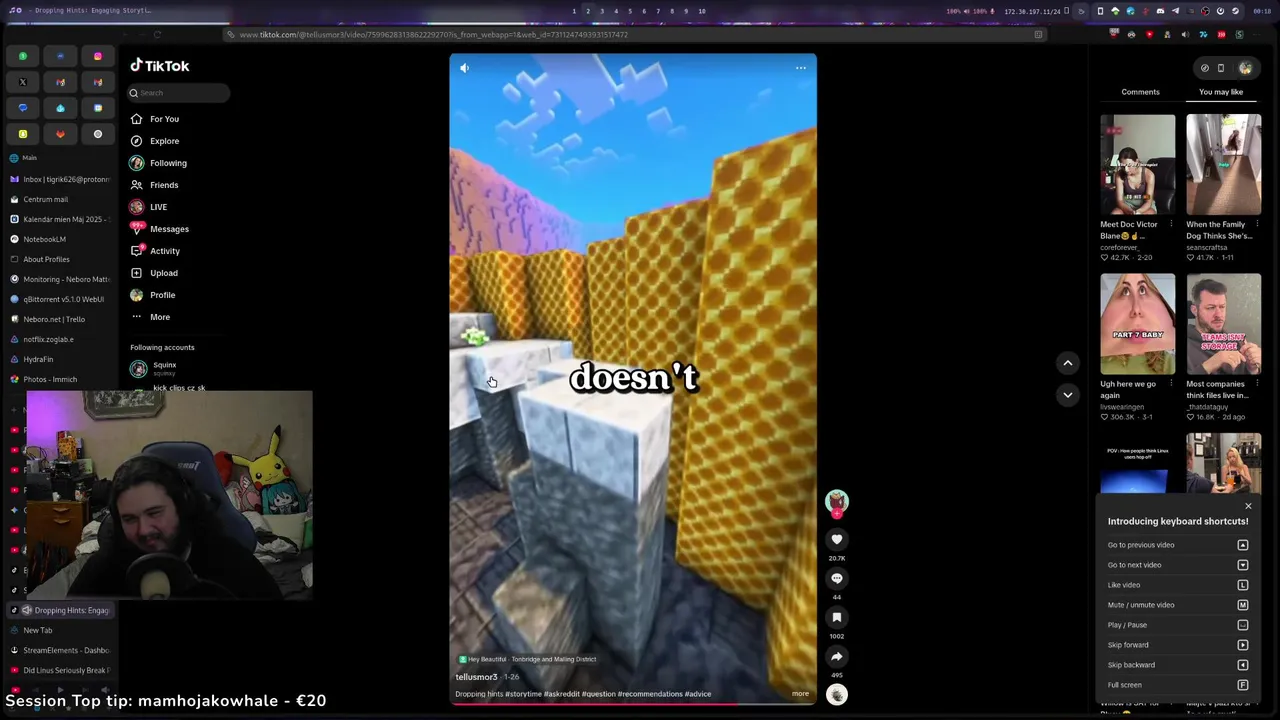This screenshot has width=1280, height=720.
Task: Open the Friends page
Action: [x=155, y=185]
